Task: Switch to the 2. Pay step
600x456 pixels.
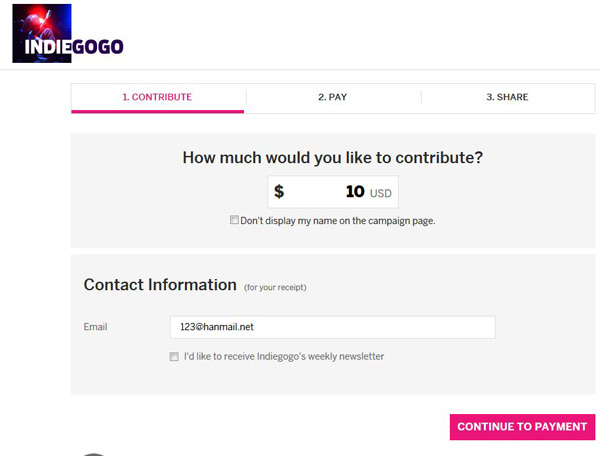Action: (333, 97)
